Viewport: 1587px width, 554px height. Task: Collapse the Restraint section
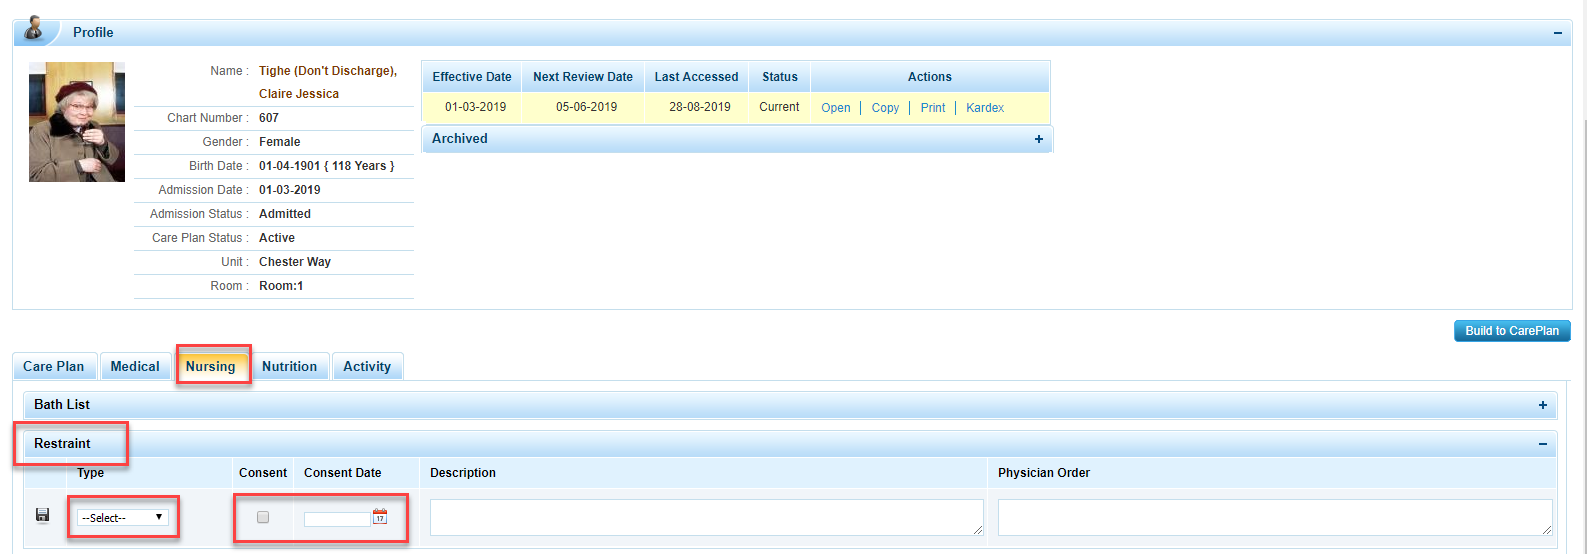(1543, 444)
